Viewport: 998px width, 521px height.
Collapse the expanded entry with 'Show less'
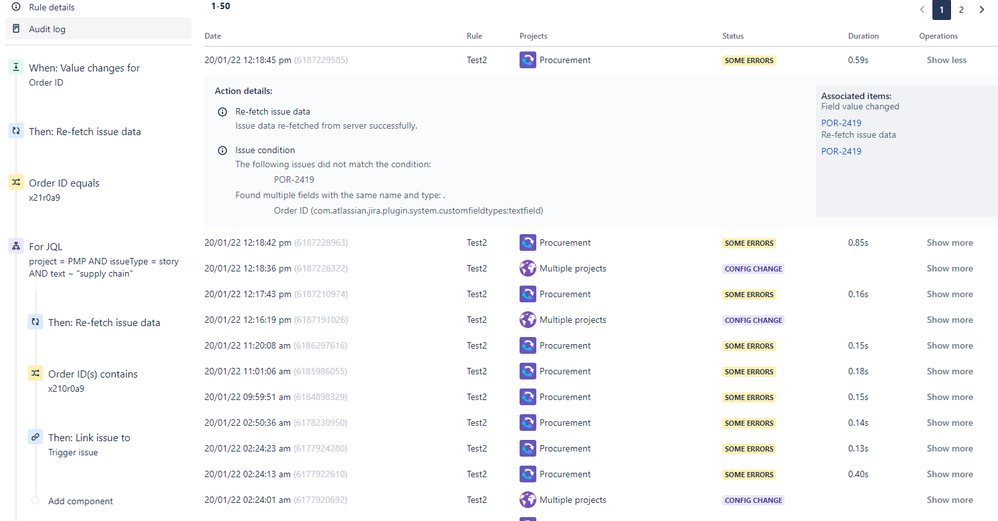(946, 60)
